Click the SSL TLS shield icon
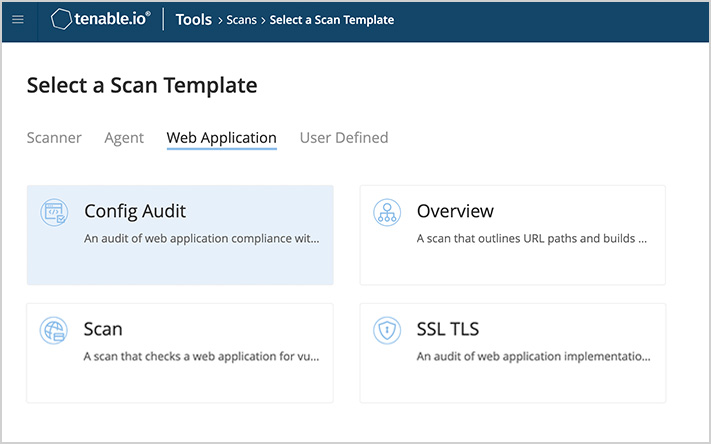Image resolution: width=711 pixels, height=444 pixels. 386,330
